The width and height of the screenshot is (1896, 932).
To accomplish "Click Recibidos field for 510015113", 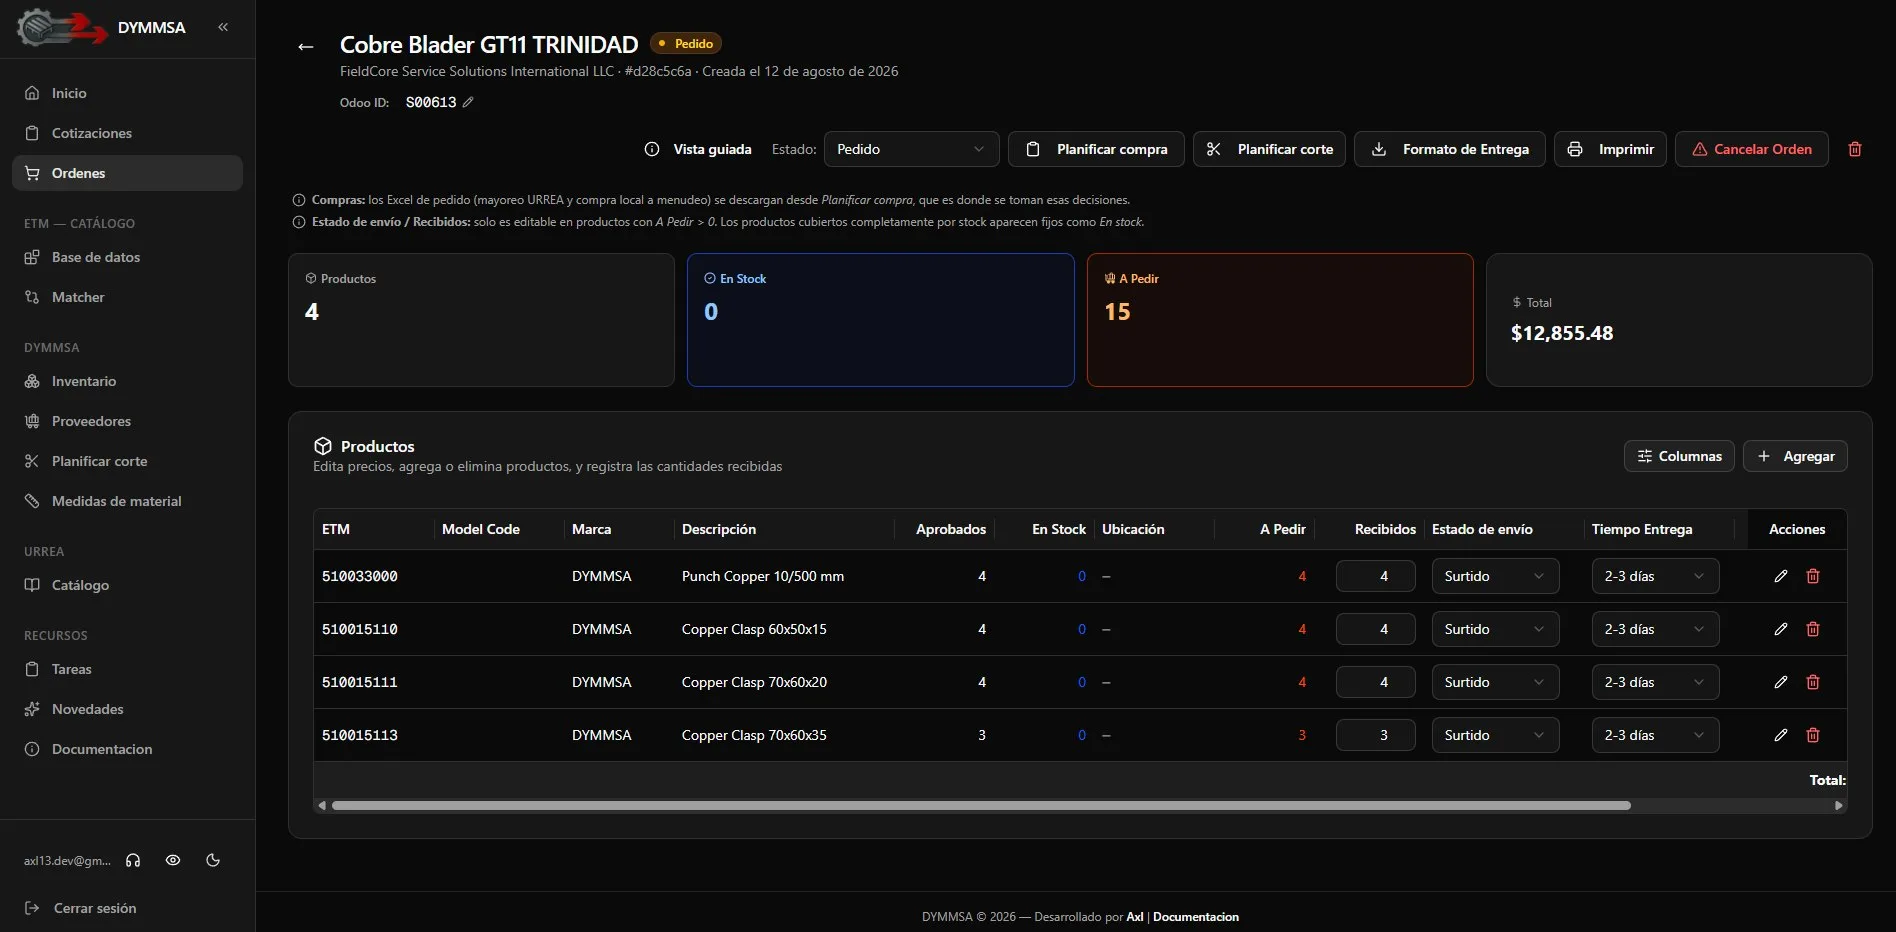I will (x=1375, y=735).
